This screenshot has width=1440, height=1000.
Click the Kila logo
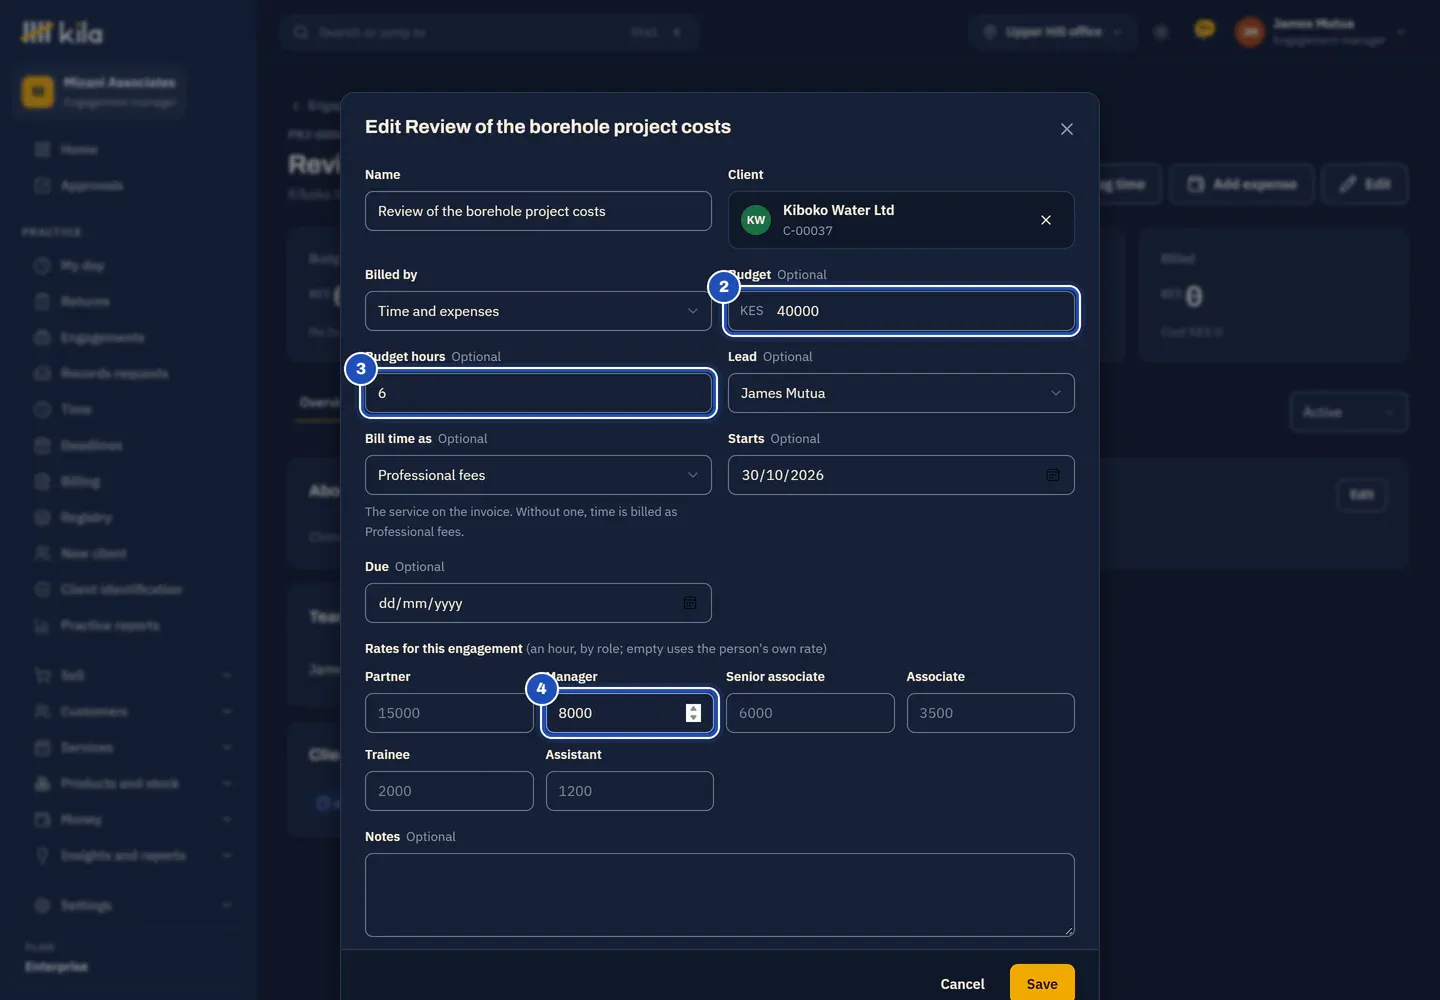tap(61, 33)
